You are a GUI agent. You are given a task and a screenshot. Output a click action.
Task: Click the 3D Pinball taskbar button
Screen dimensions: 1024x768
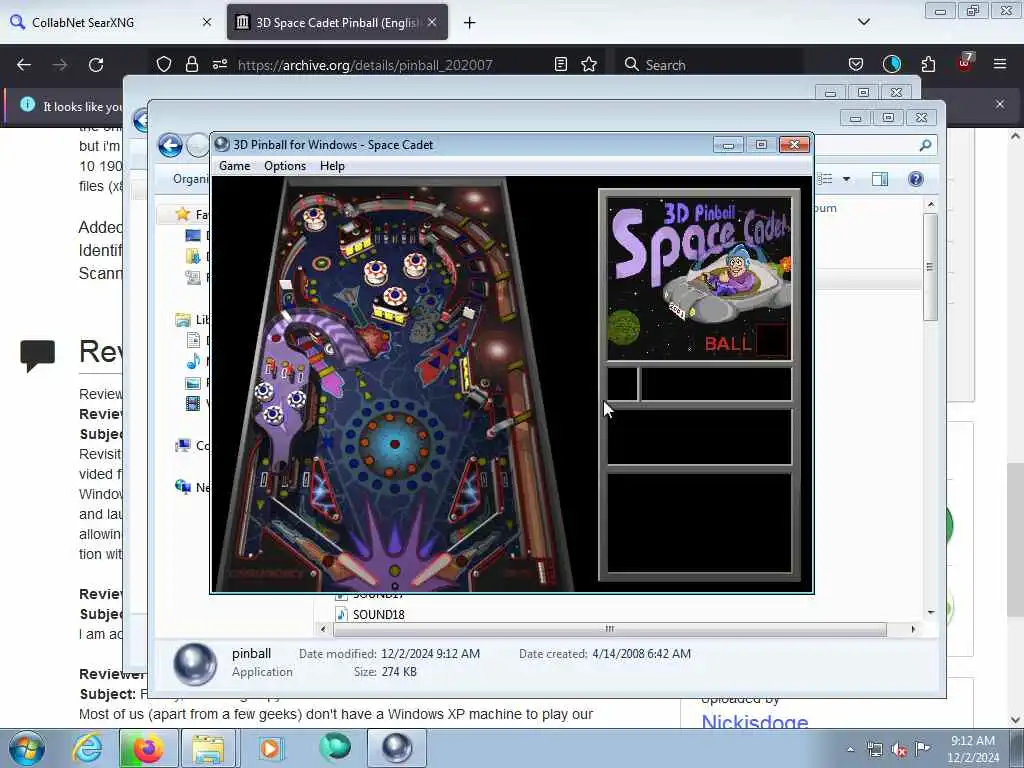(x=396, y=748)
